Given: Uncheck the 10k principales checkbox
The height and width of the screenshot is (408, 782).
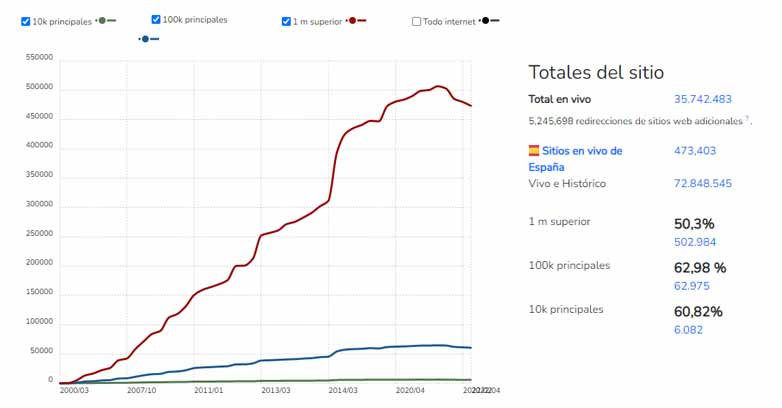Looking at the screenshot, I should 26,21.
